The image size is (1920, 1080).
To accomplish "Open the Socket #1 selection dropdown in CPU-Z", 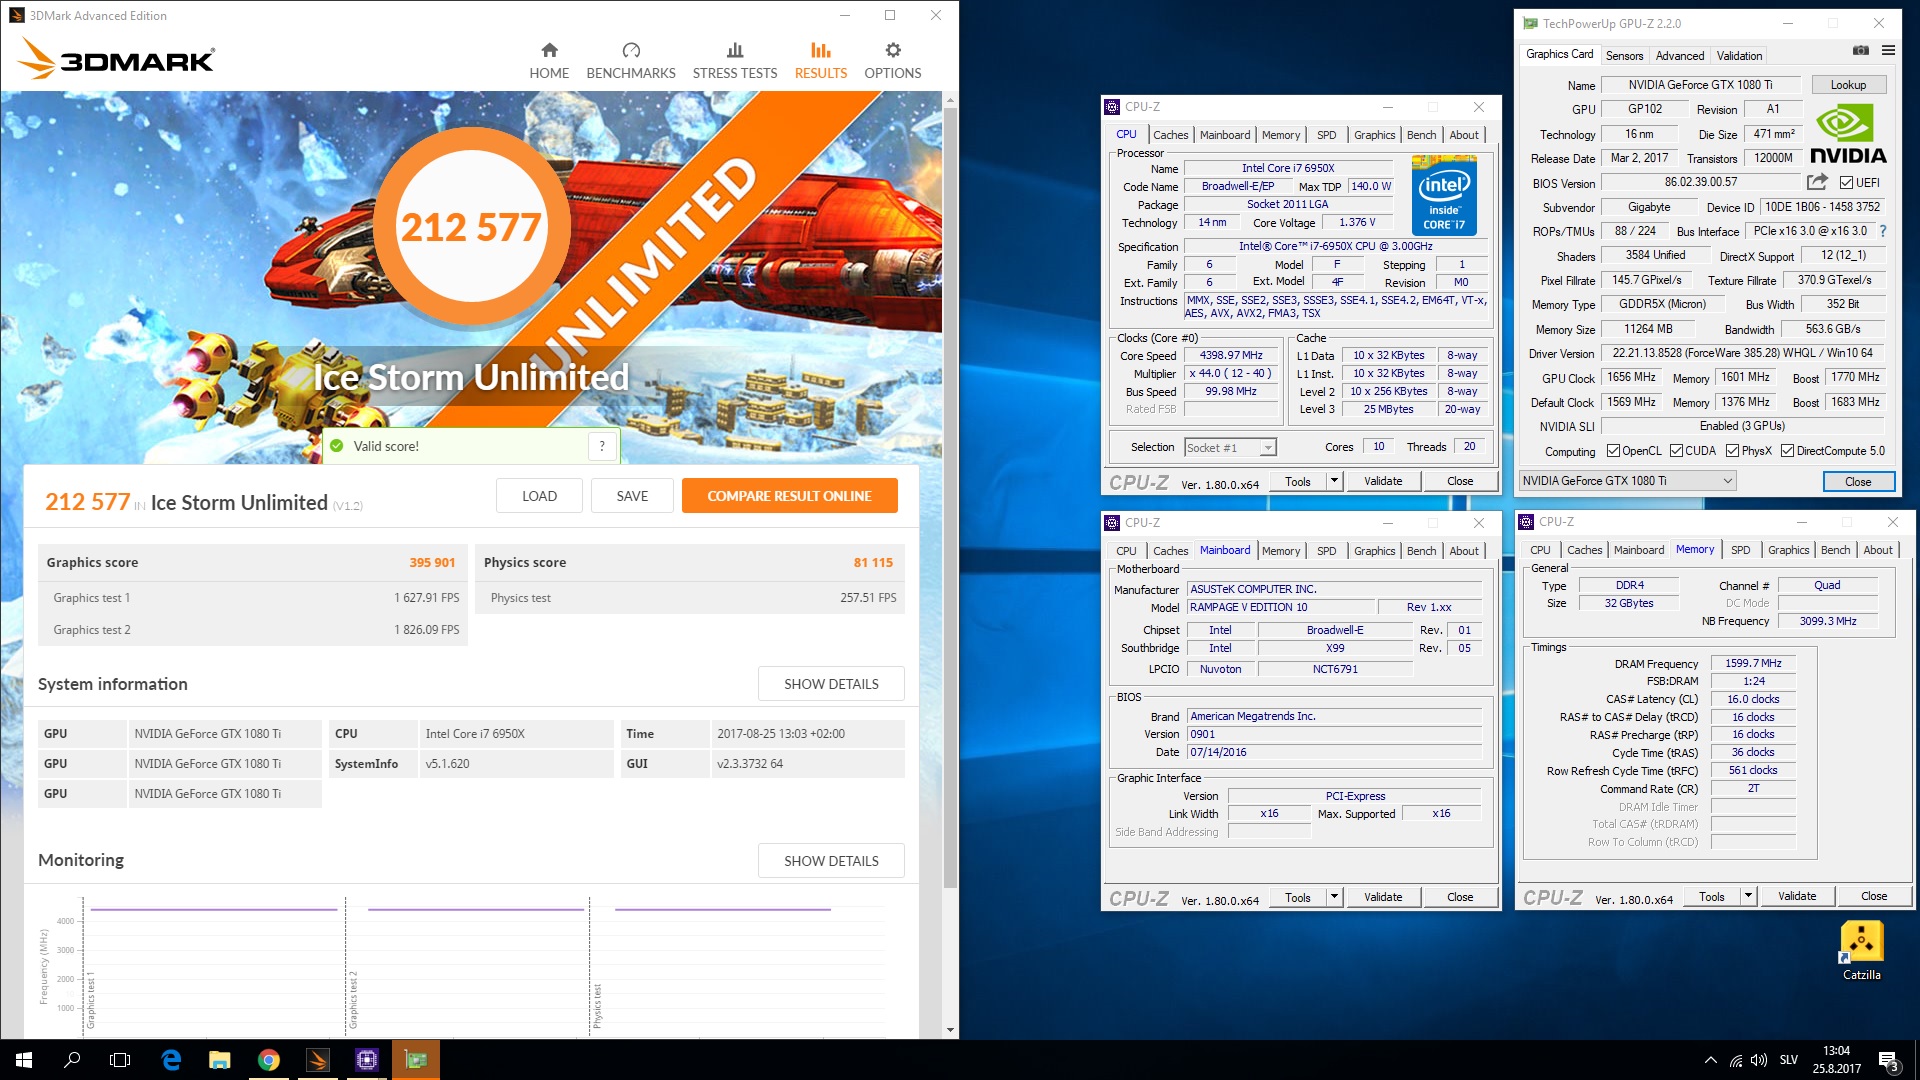I will tap(1230, 448).
